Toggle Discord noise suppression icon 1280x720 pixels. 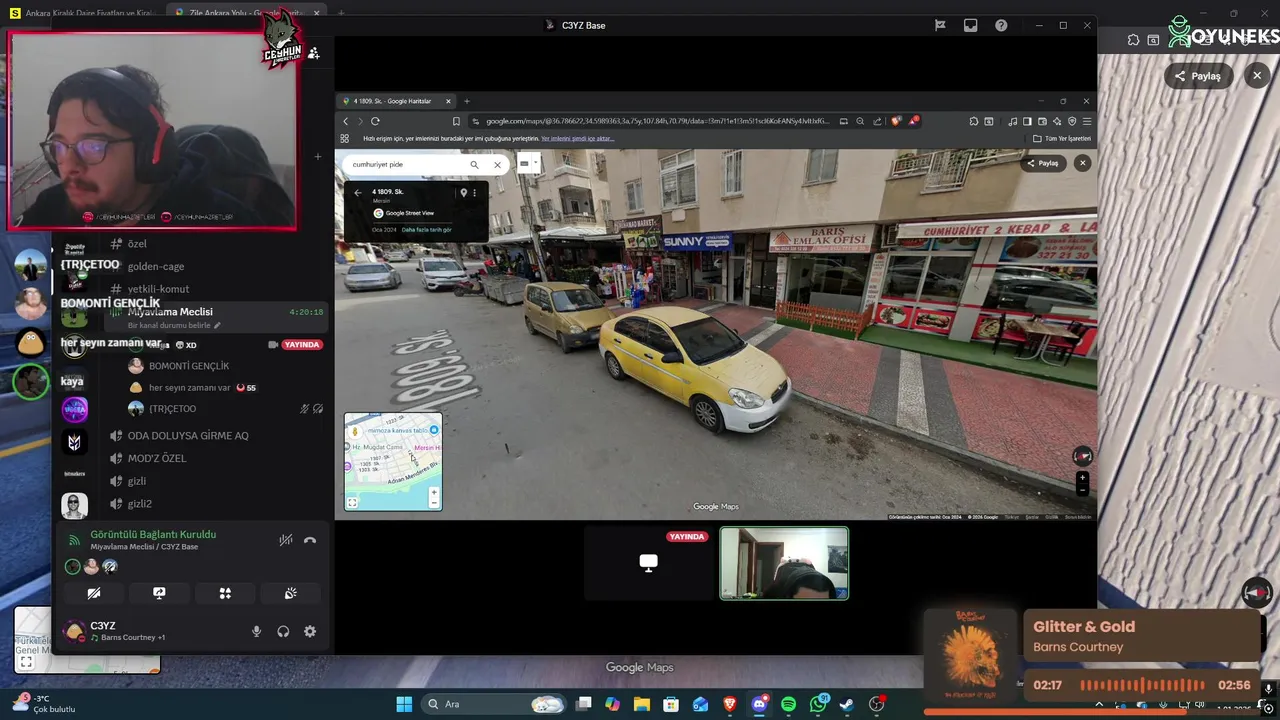(x=285, y=540)
